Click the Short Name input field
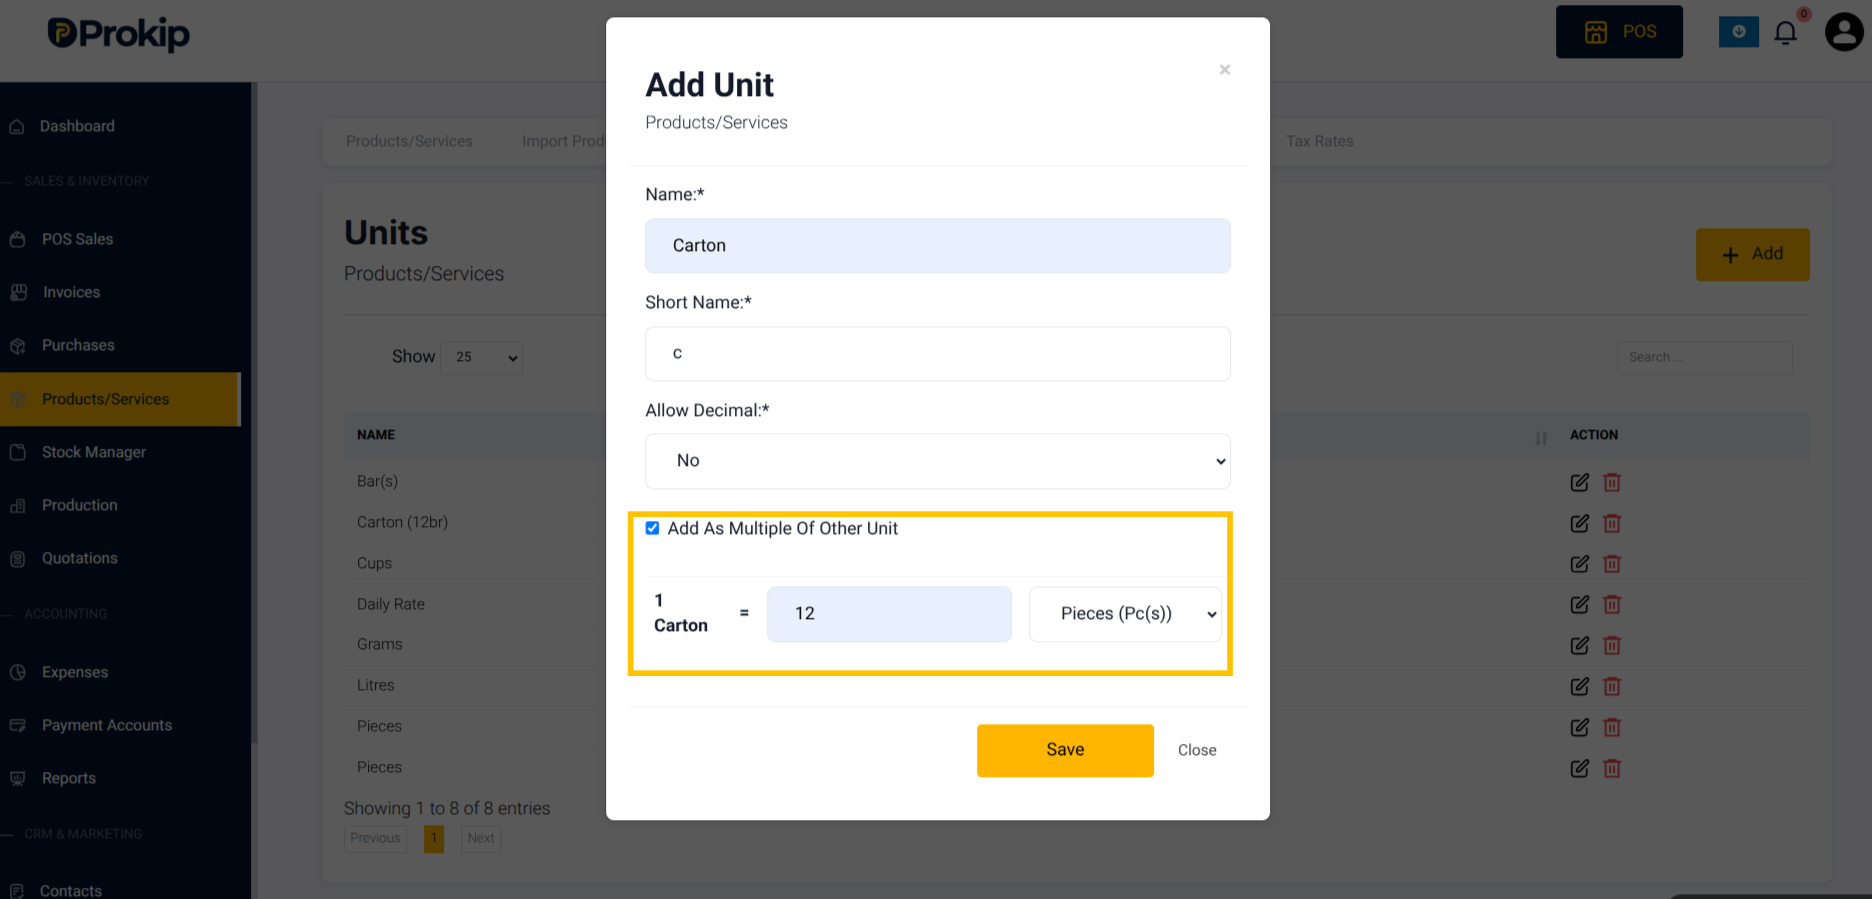 click(x=937, y=353)
